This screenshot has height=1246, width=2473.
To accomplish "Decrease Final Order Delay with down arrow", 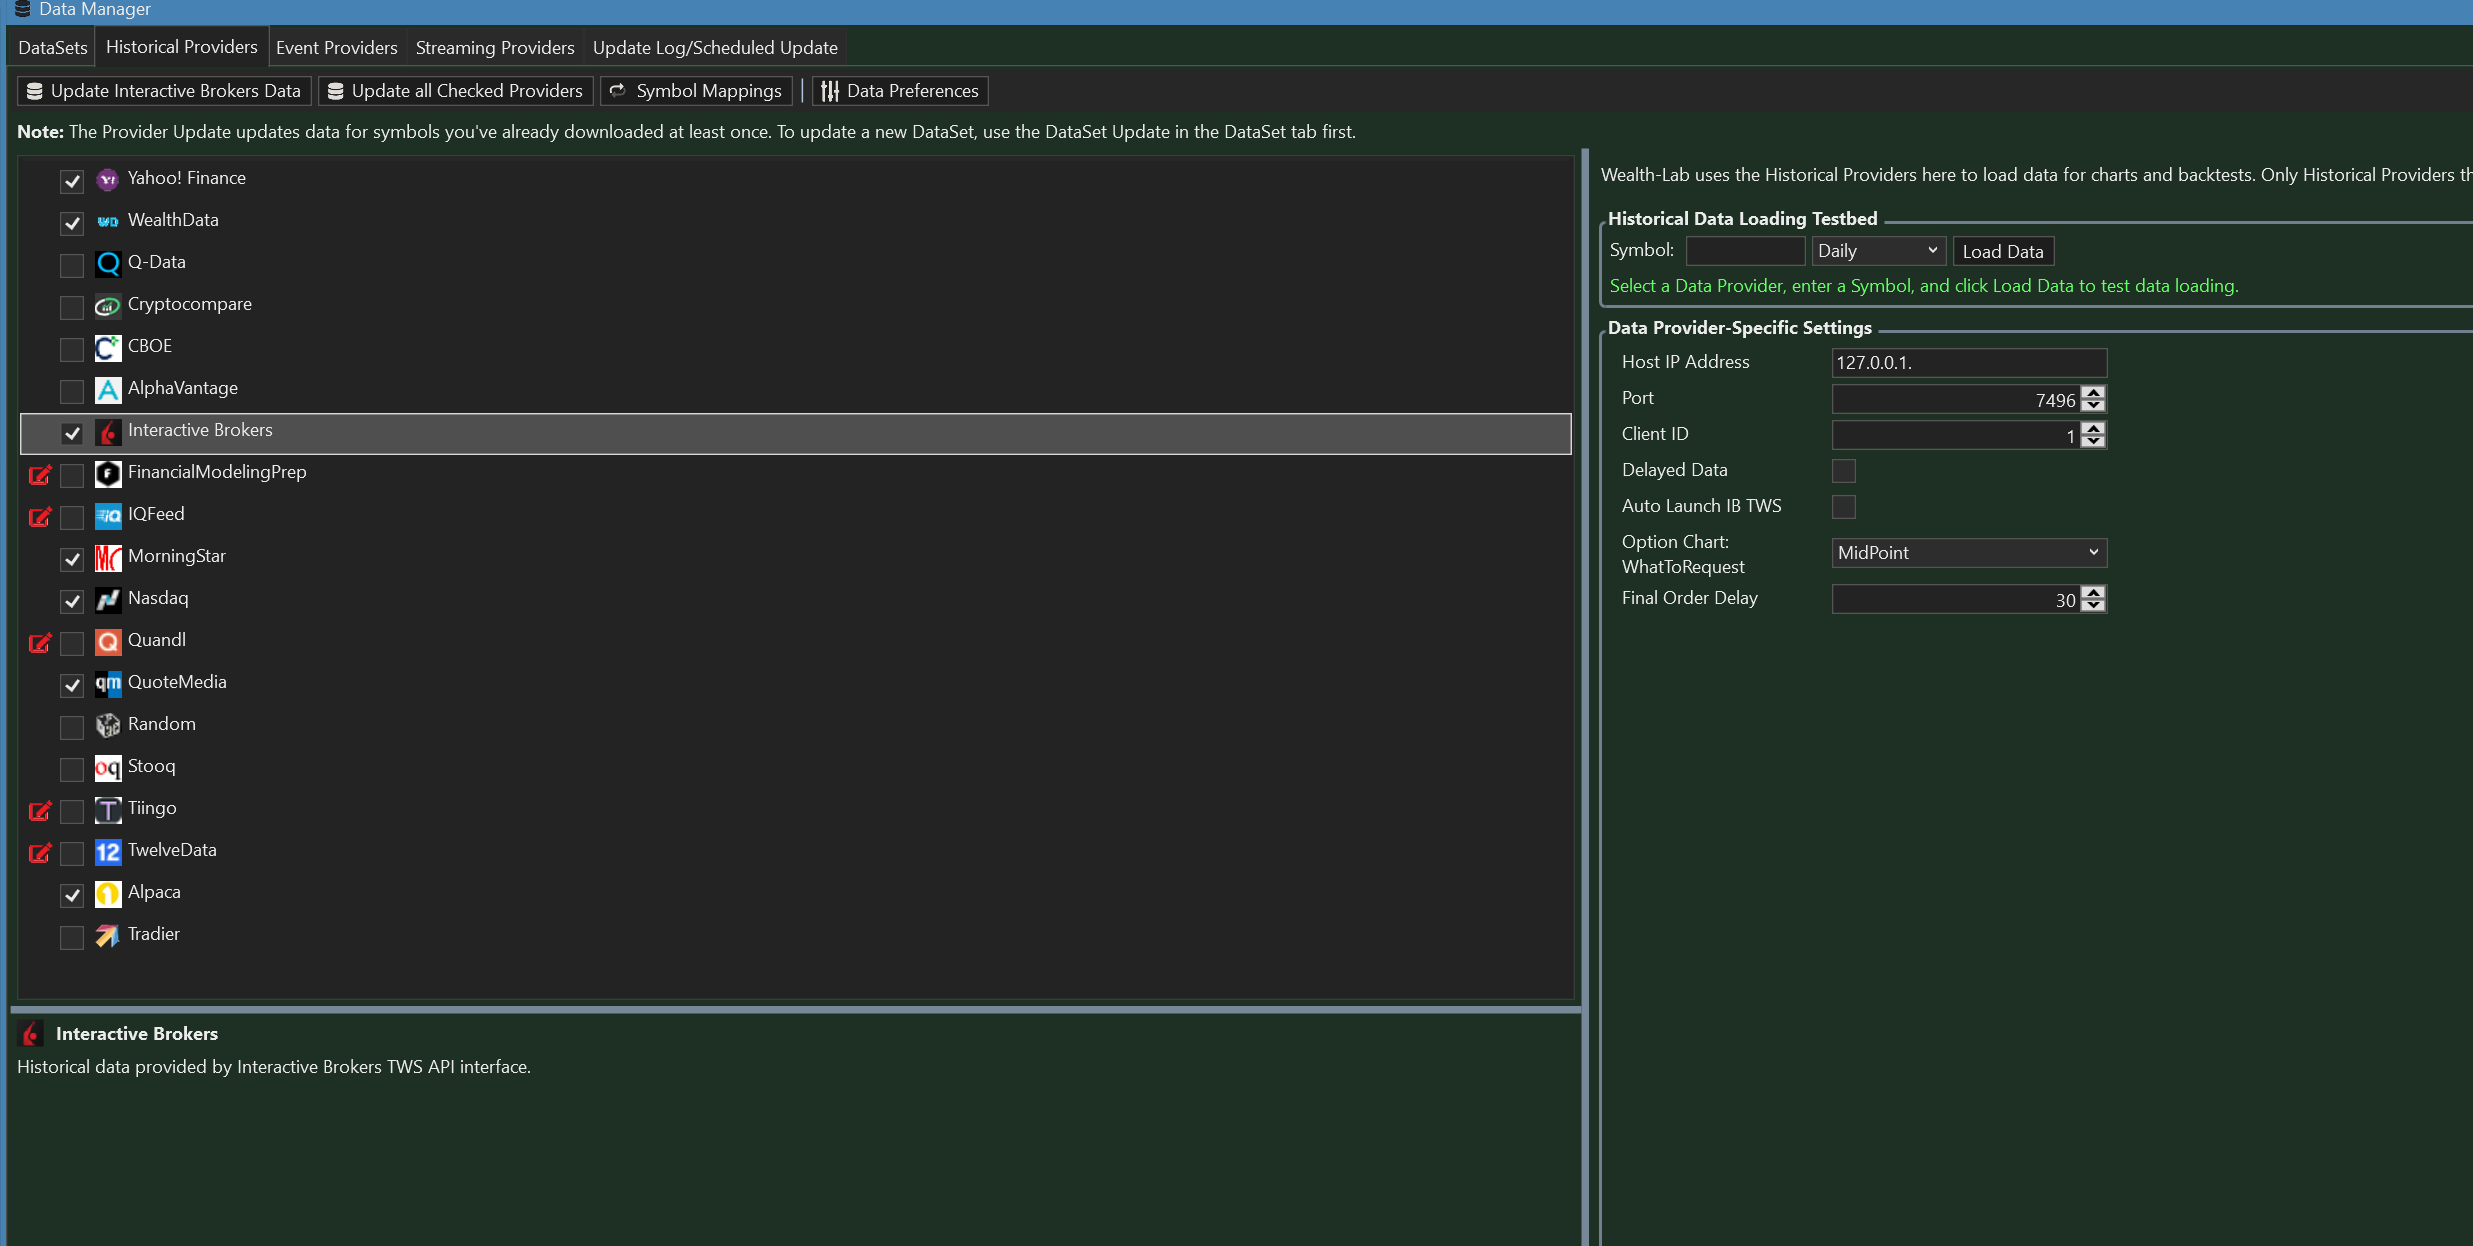I will click(2093, 605).
